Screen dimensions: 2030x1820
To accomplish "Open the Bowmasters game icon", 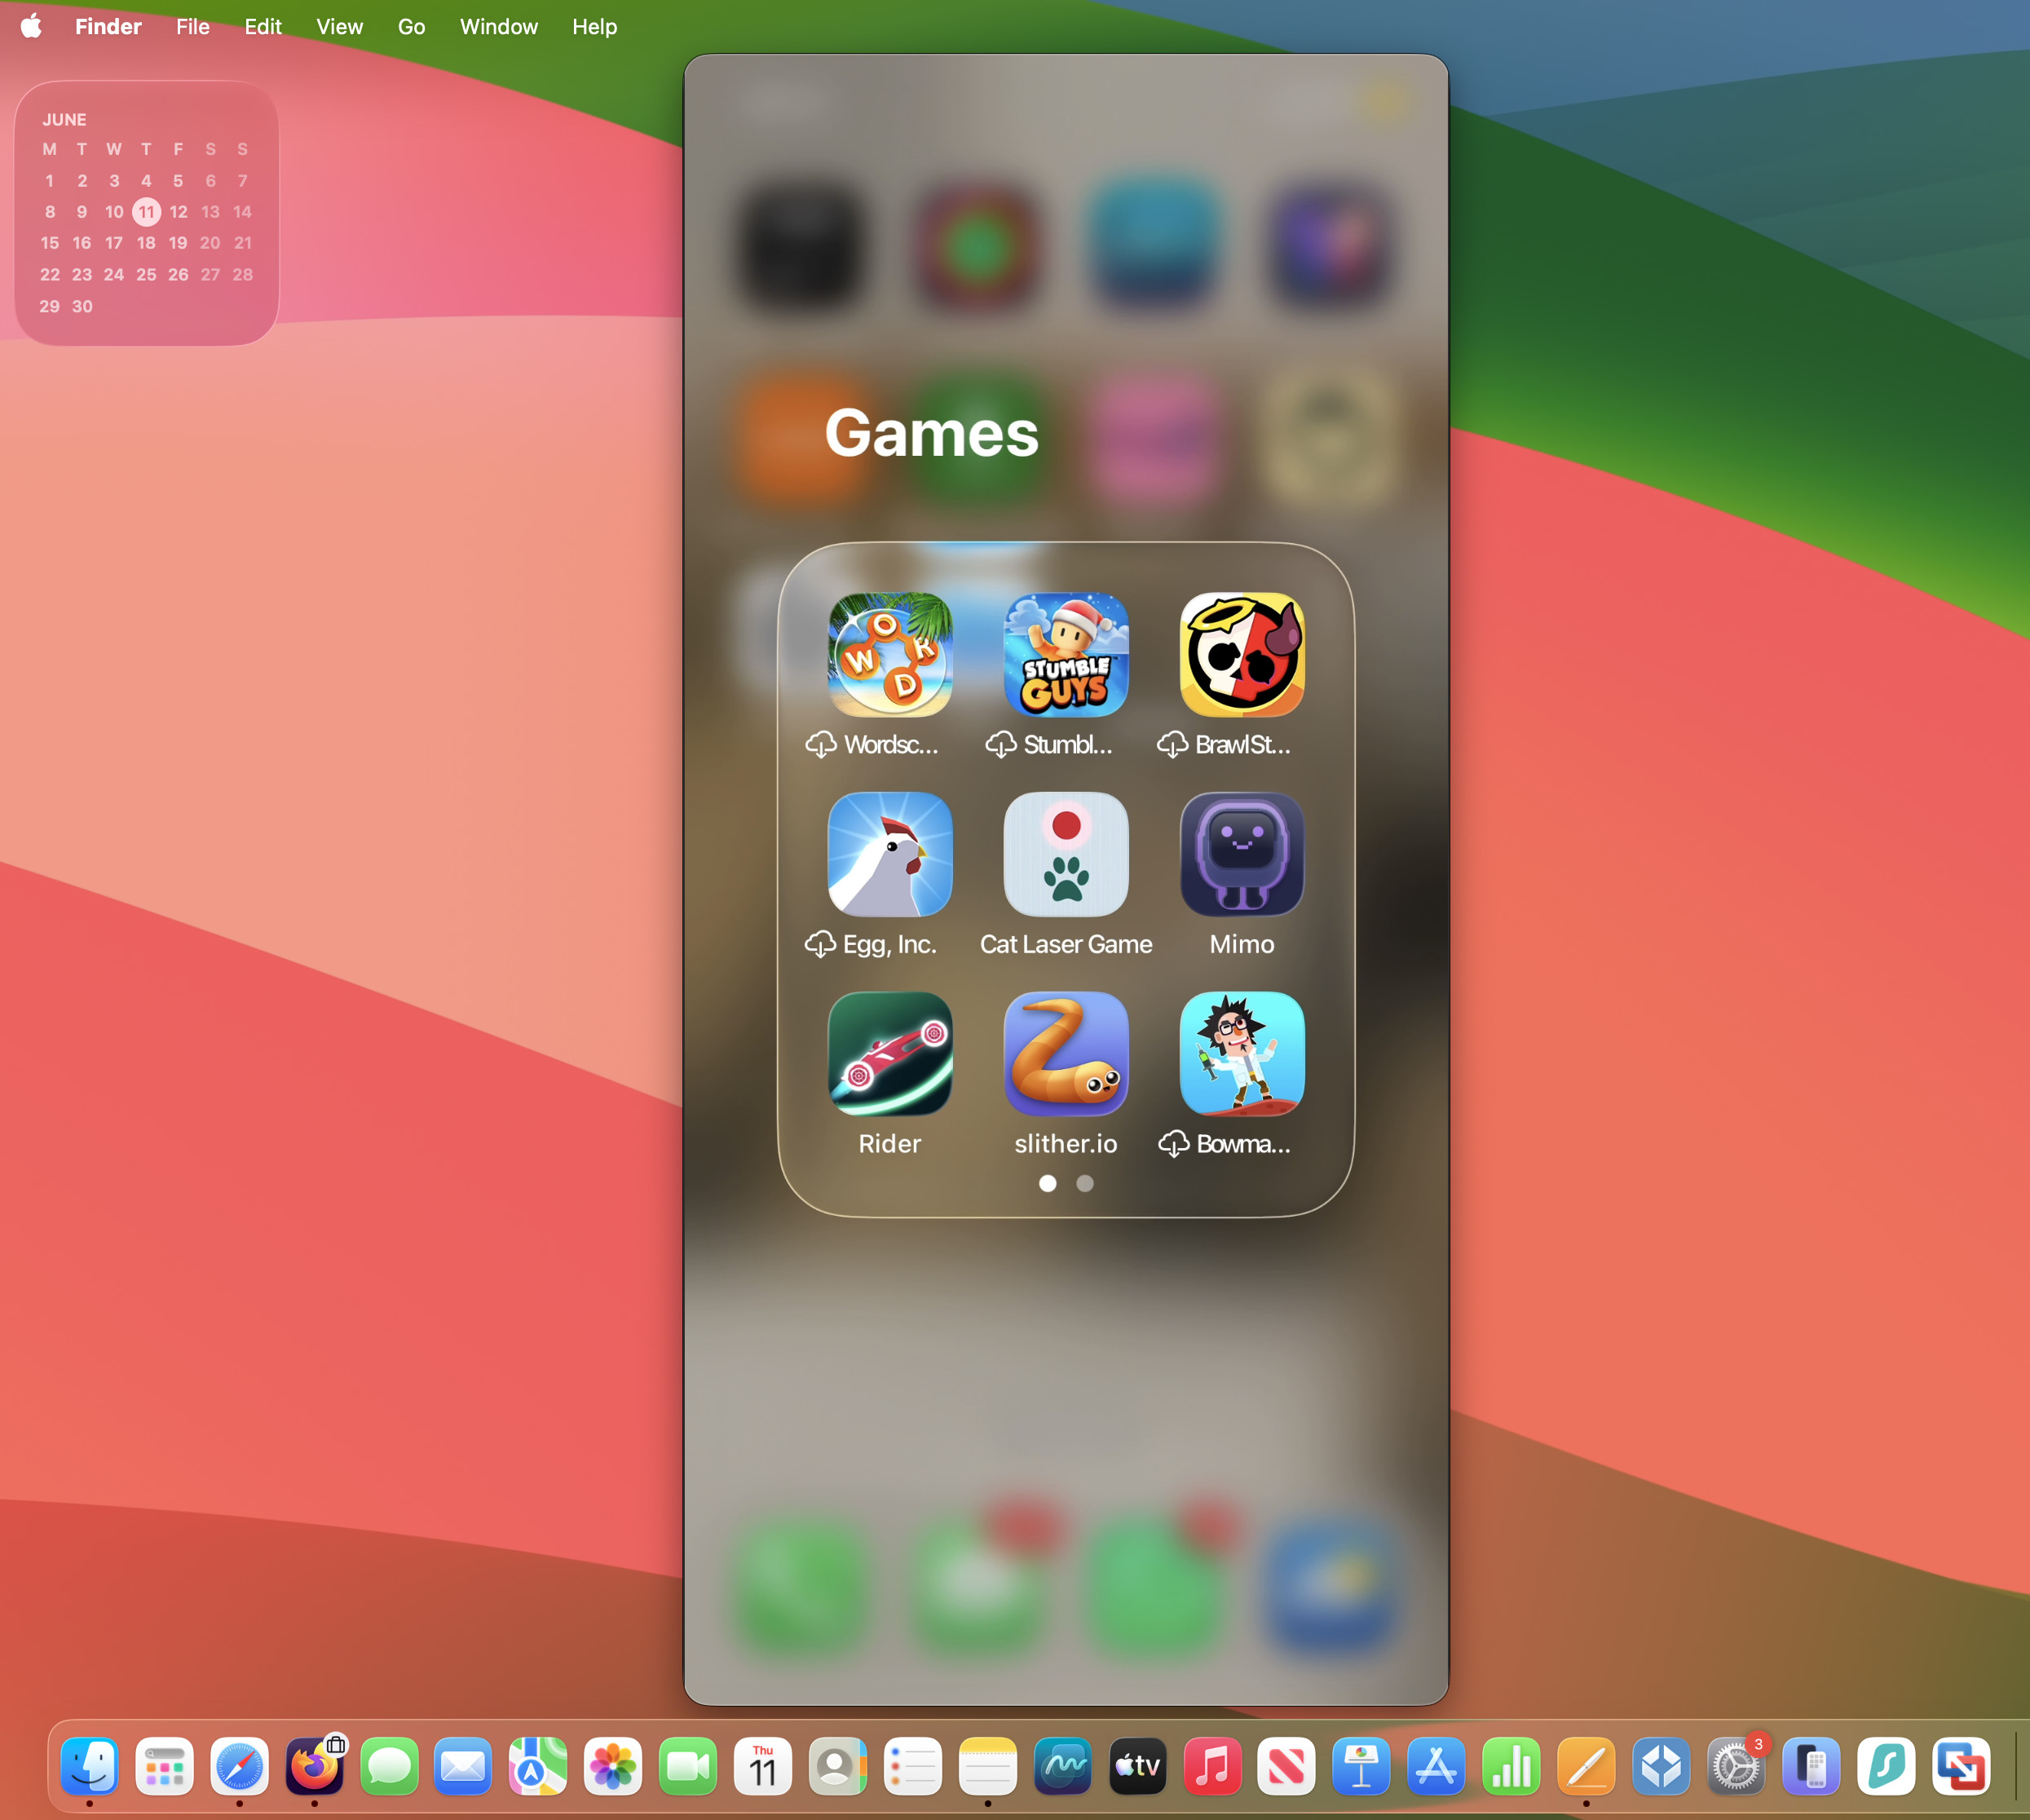I will pyautogui.click(x=1242, y=1054).
